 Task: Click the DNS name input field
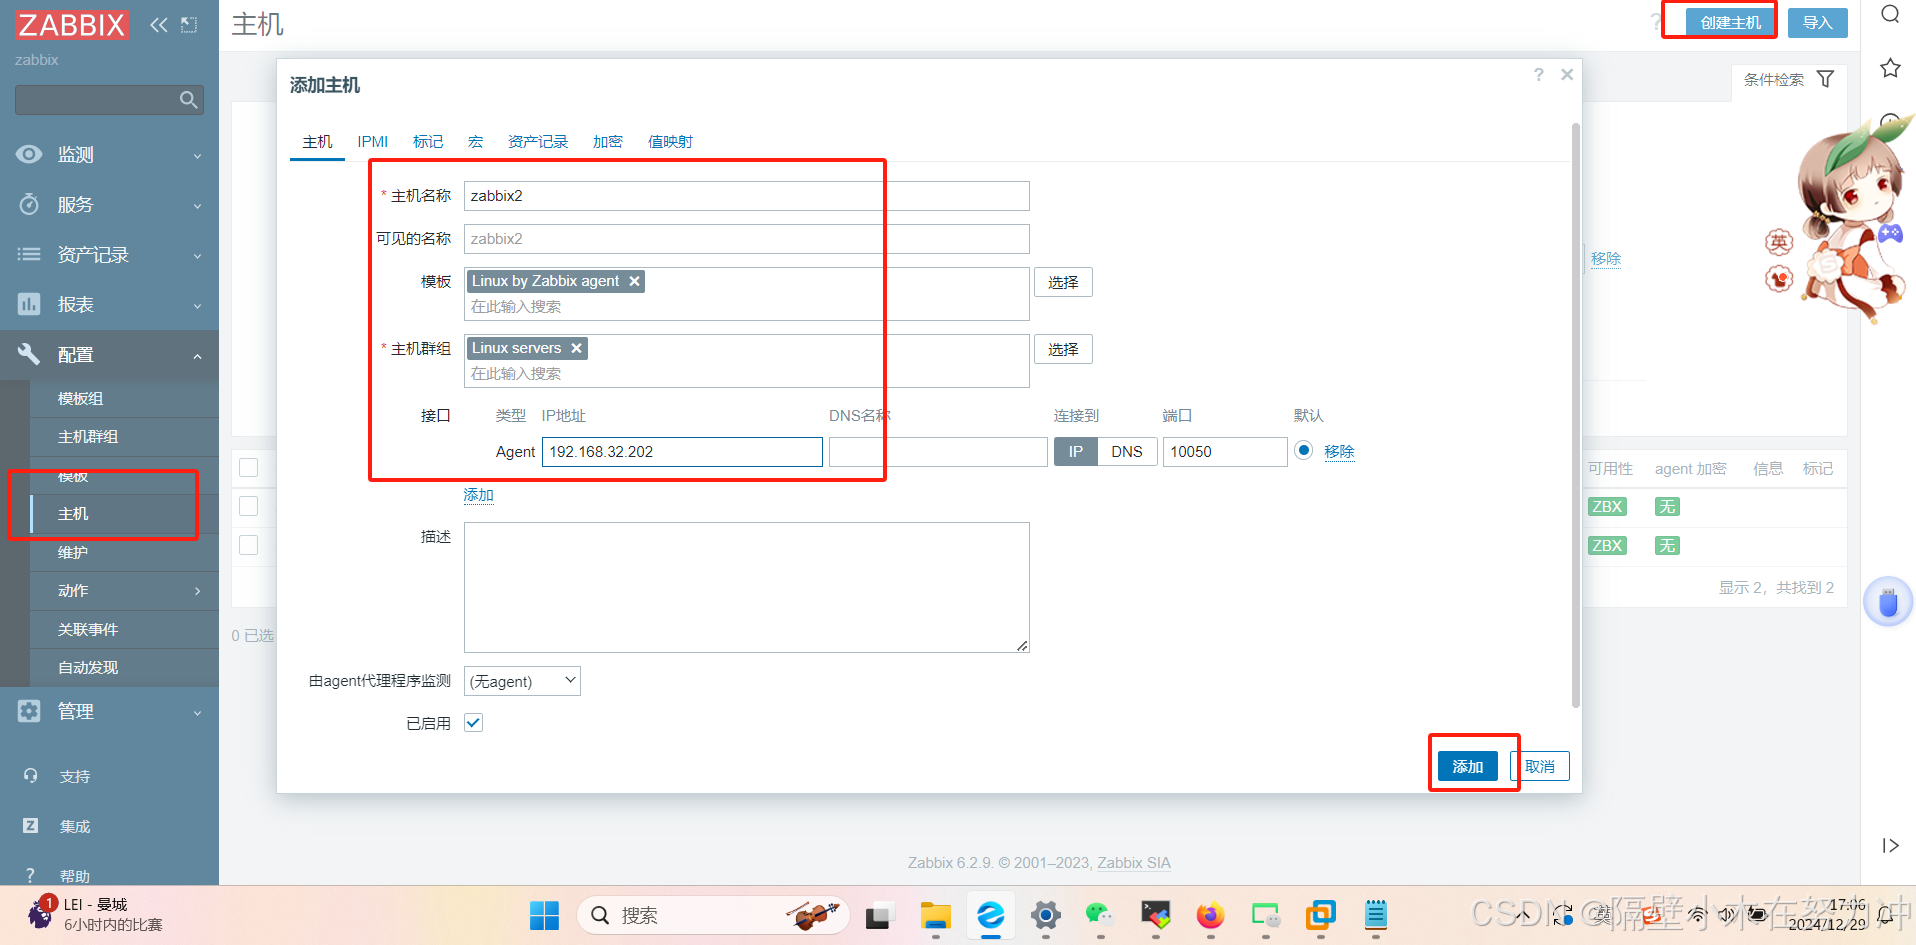(938, 452)
